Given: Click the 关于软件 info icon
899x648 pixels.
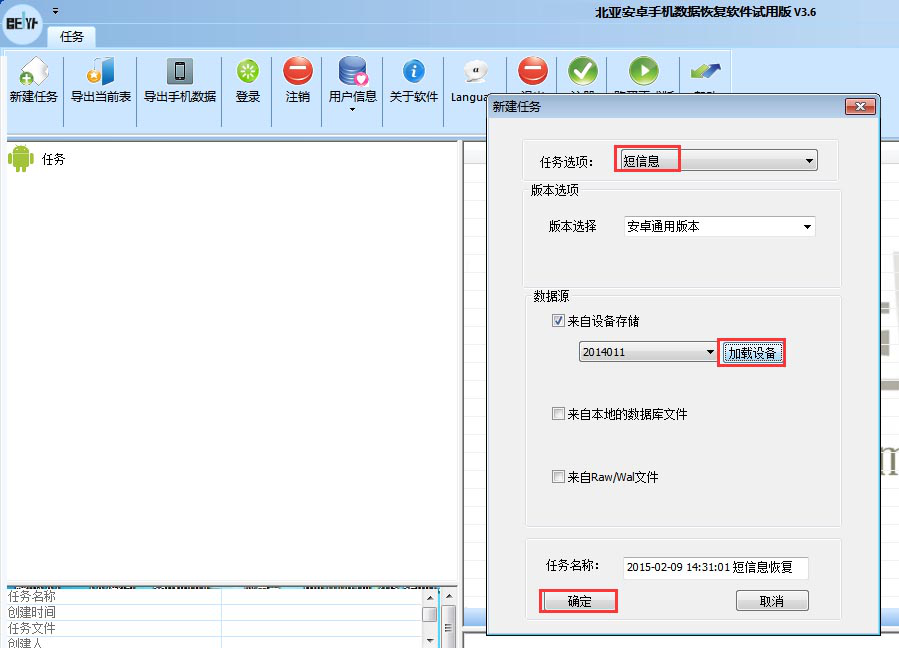Looking at the screenshot, I should pyautogui.click(x=413, y=71).
